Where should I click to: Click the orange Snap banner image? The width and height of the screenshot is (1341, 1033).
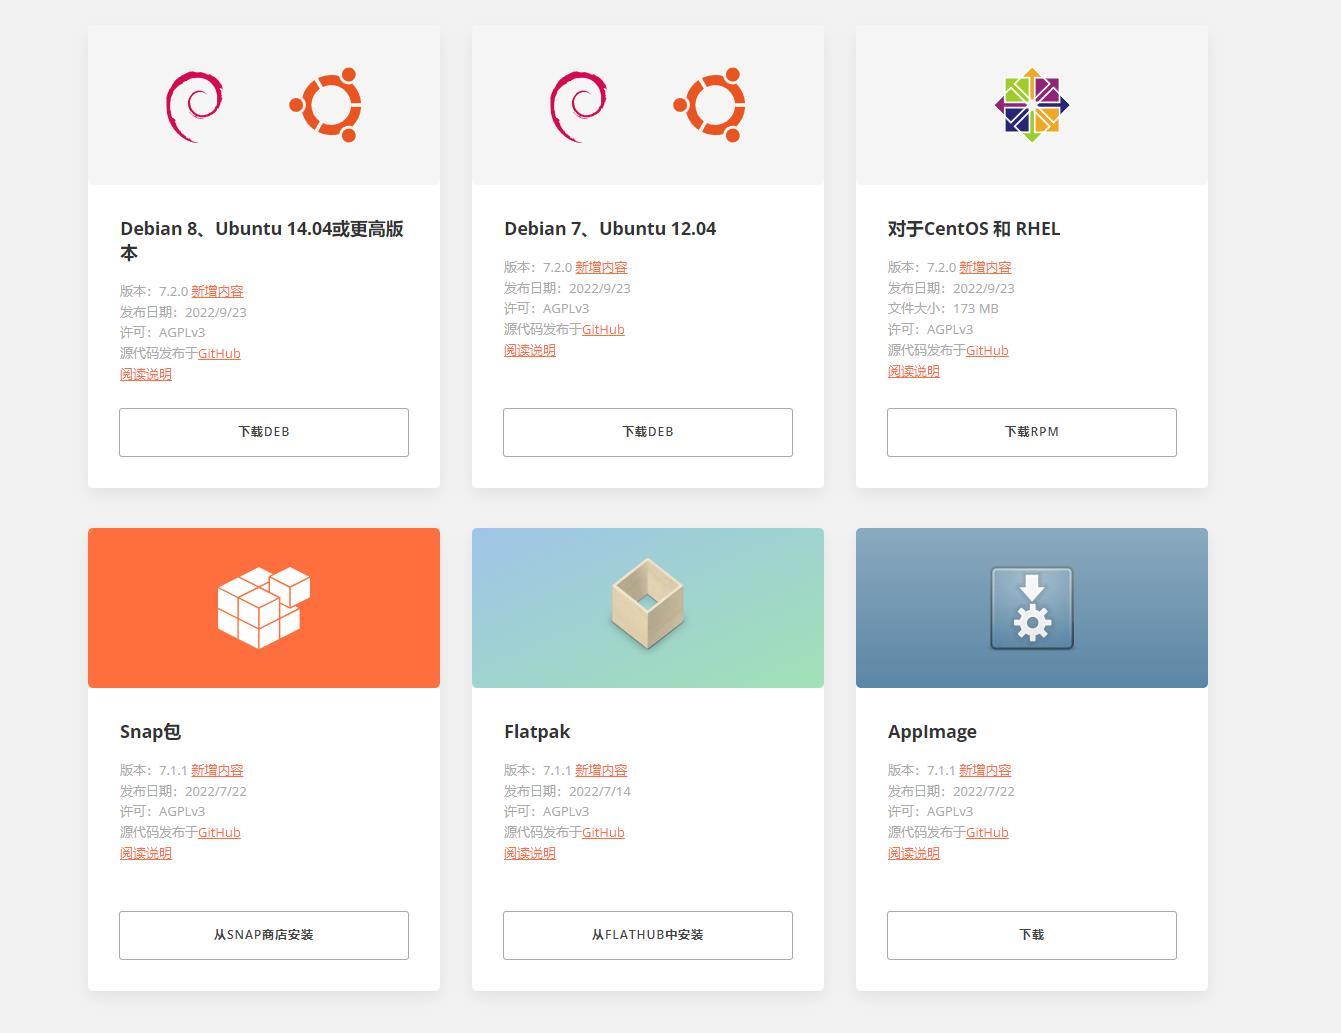[x=263, y=607]
